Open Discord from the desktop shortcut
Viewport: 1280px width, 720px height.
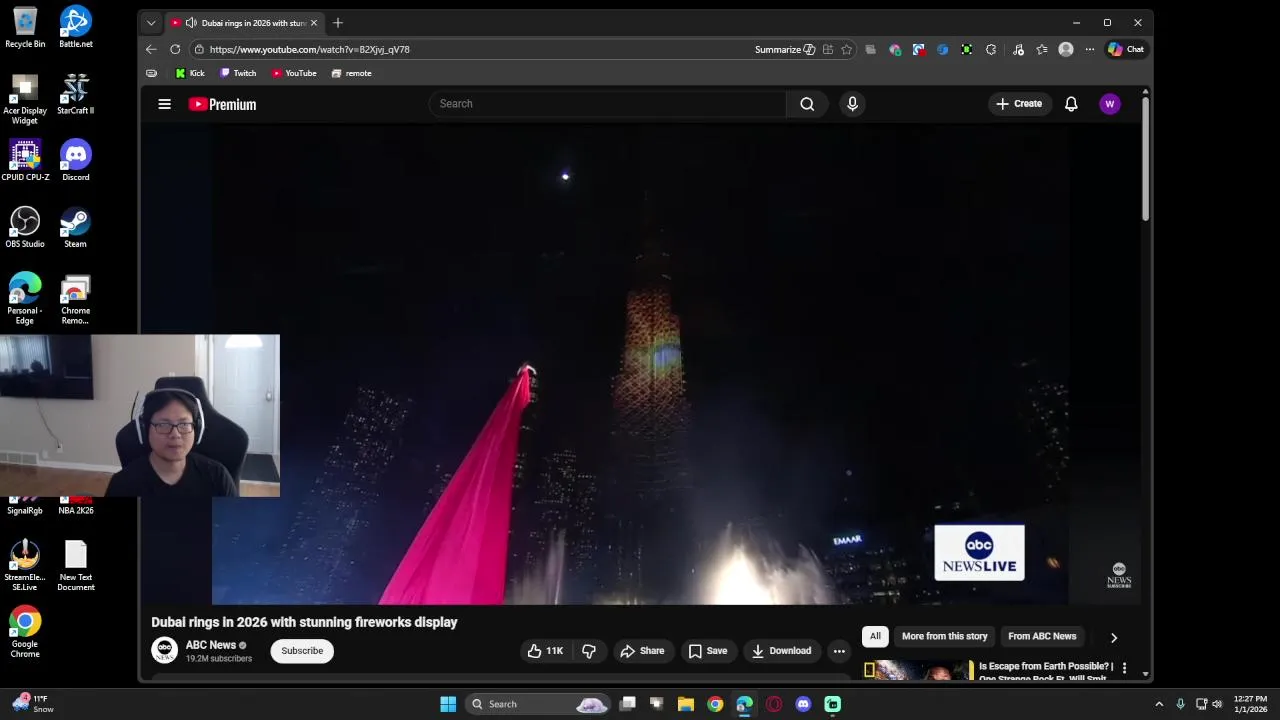coord(75,160)
